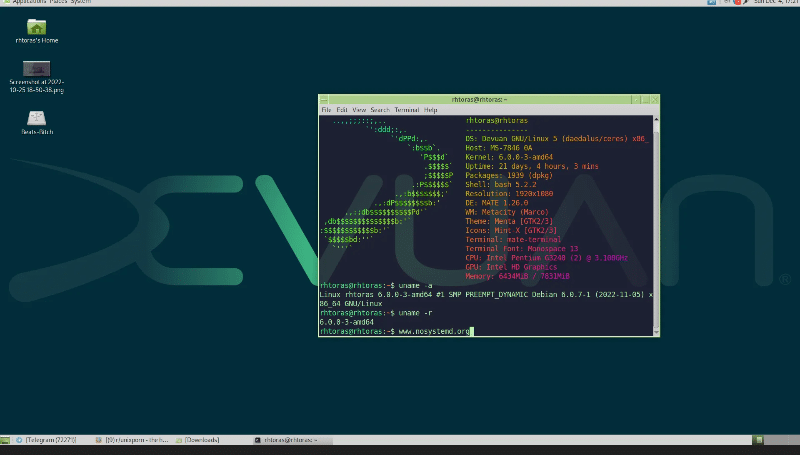Click the 'GPU: Intel HD Graphics' line
This screenshot has width=800, height=455.
[511, 267]
